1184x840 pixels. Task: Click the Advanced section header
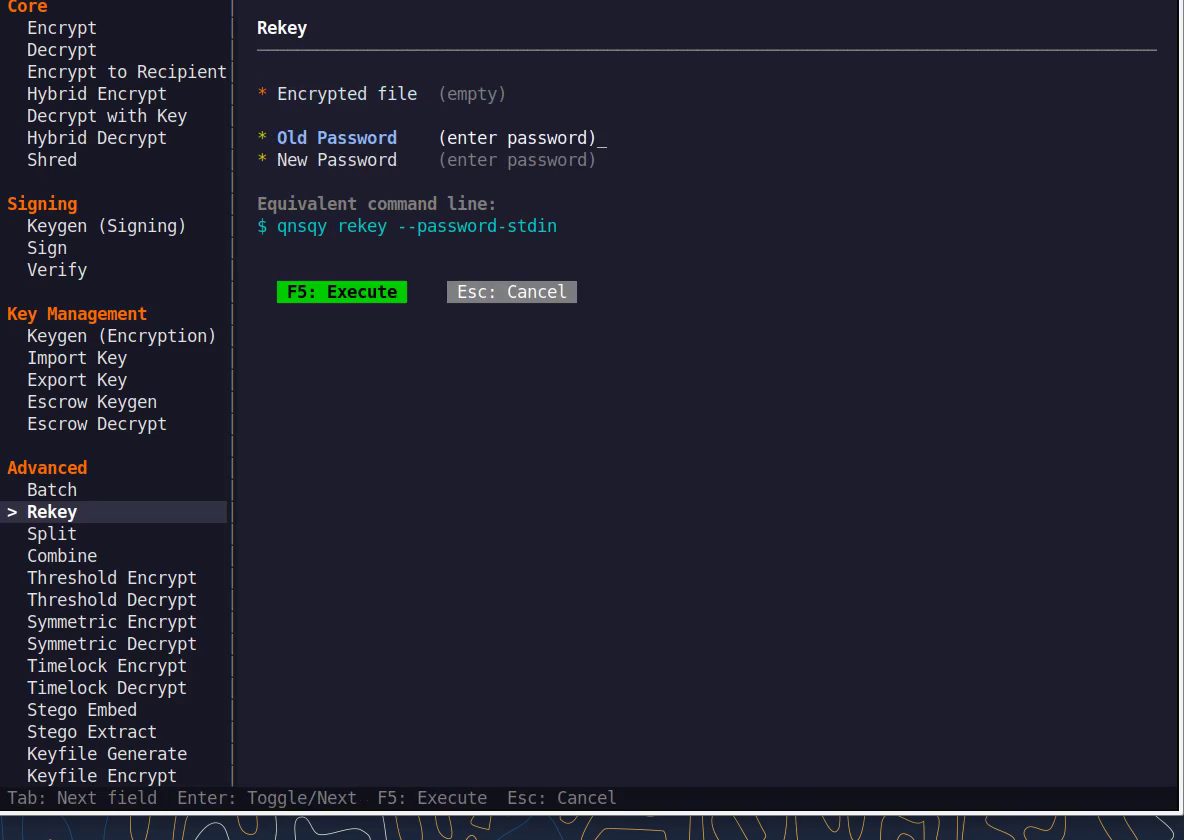click(x=48, y=468)
